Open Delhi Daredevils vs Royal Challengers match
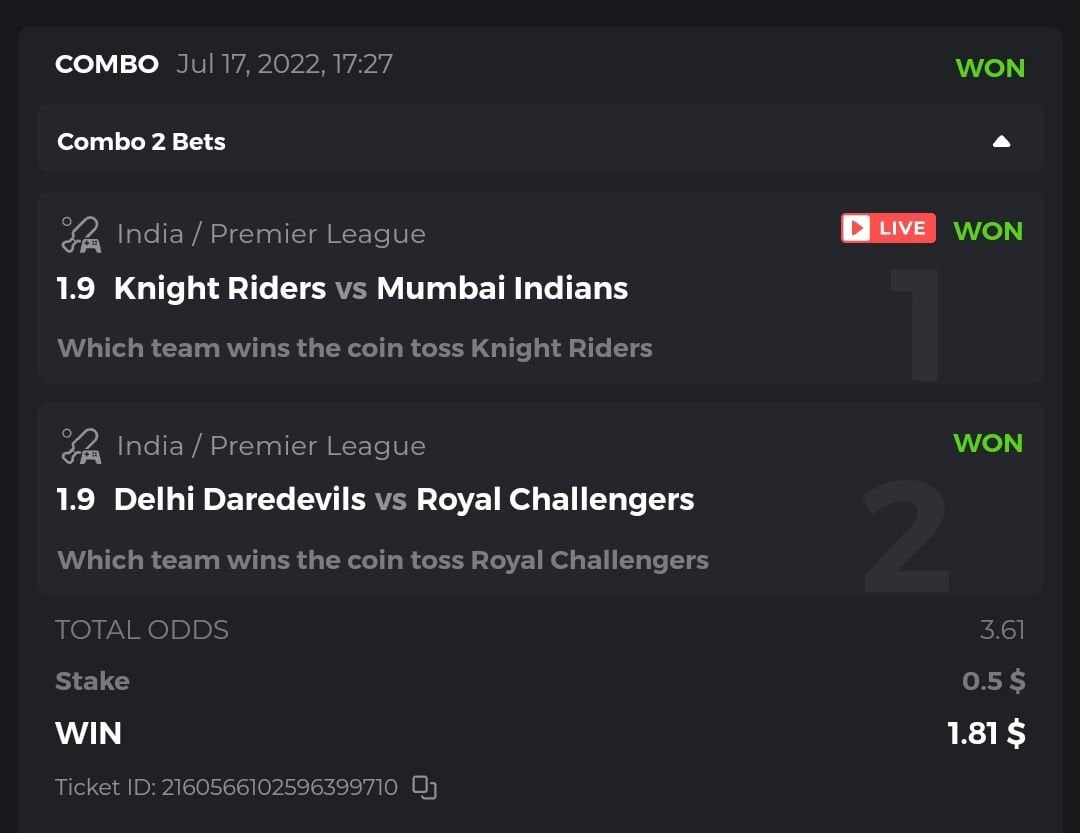 coord(404,500)
